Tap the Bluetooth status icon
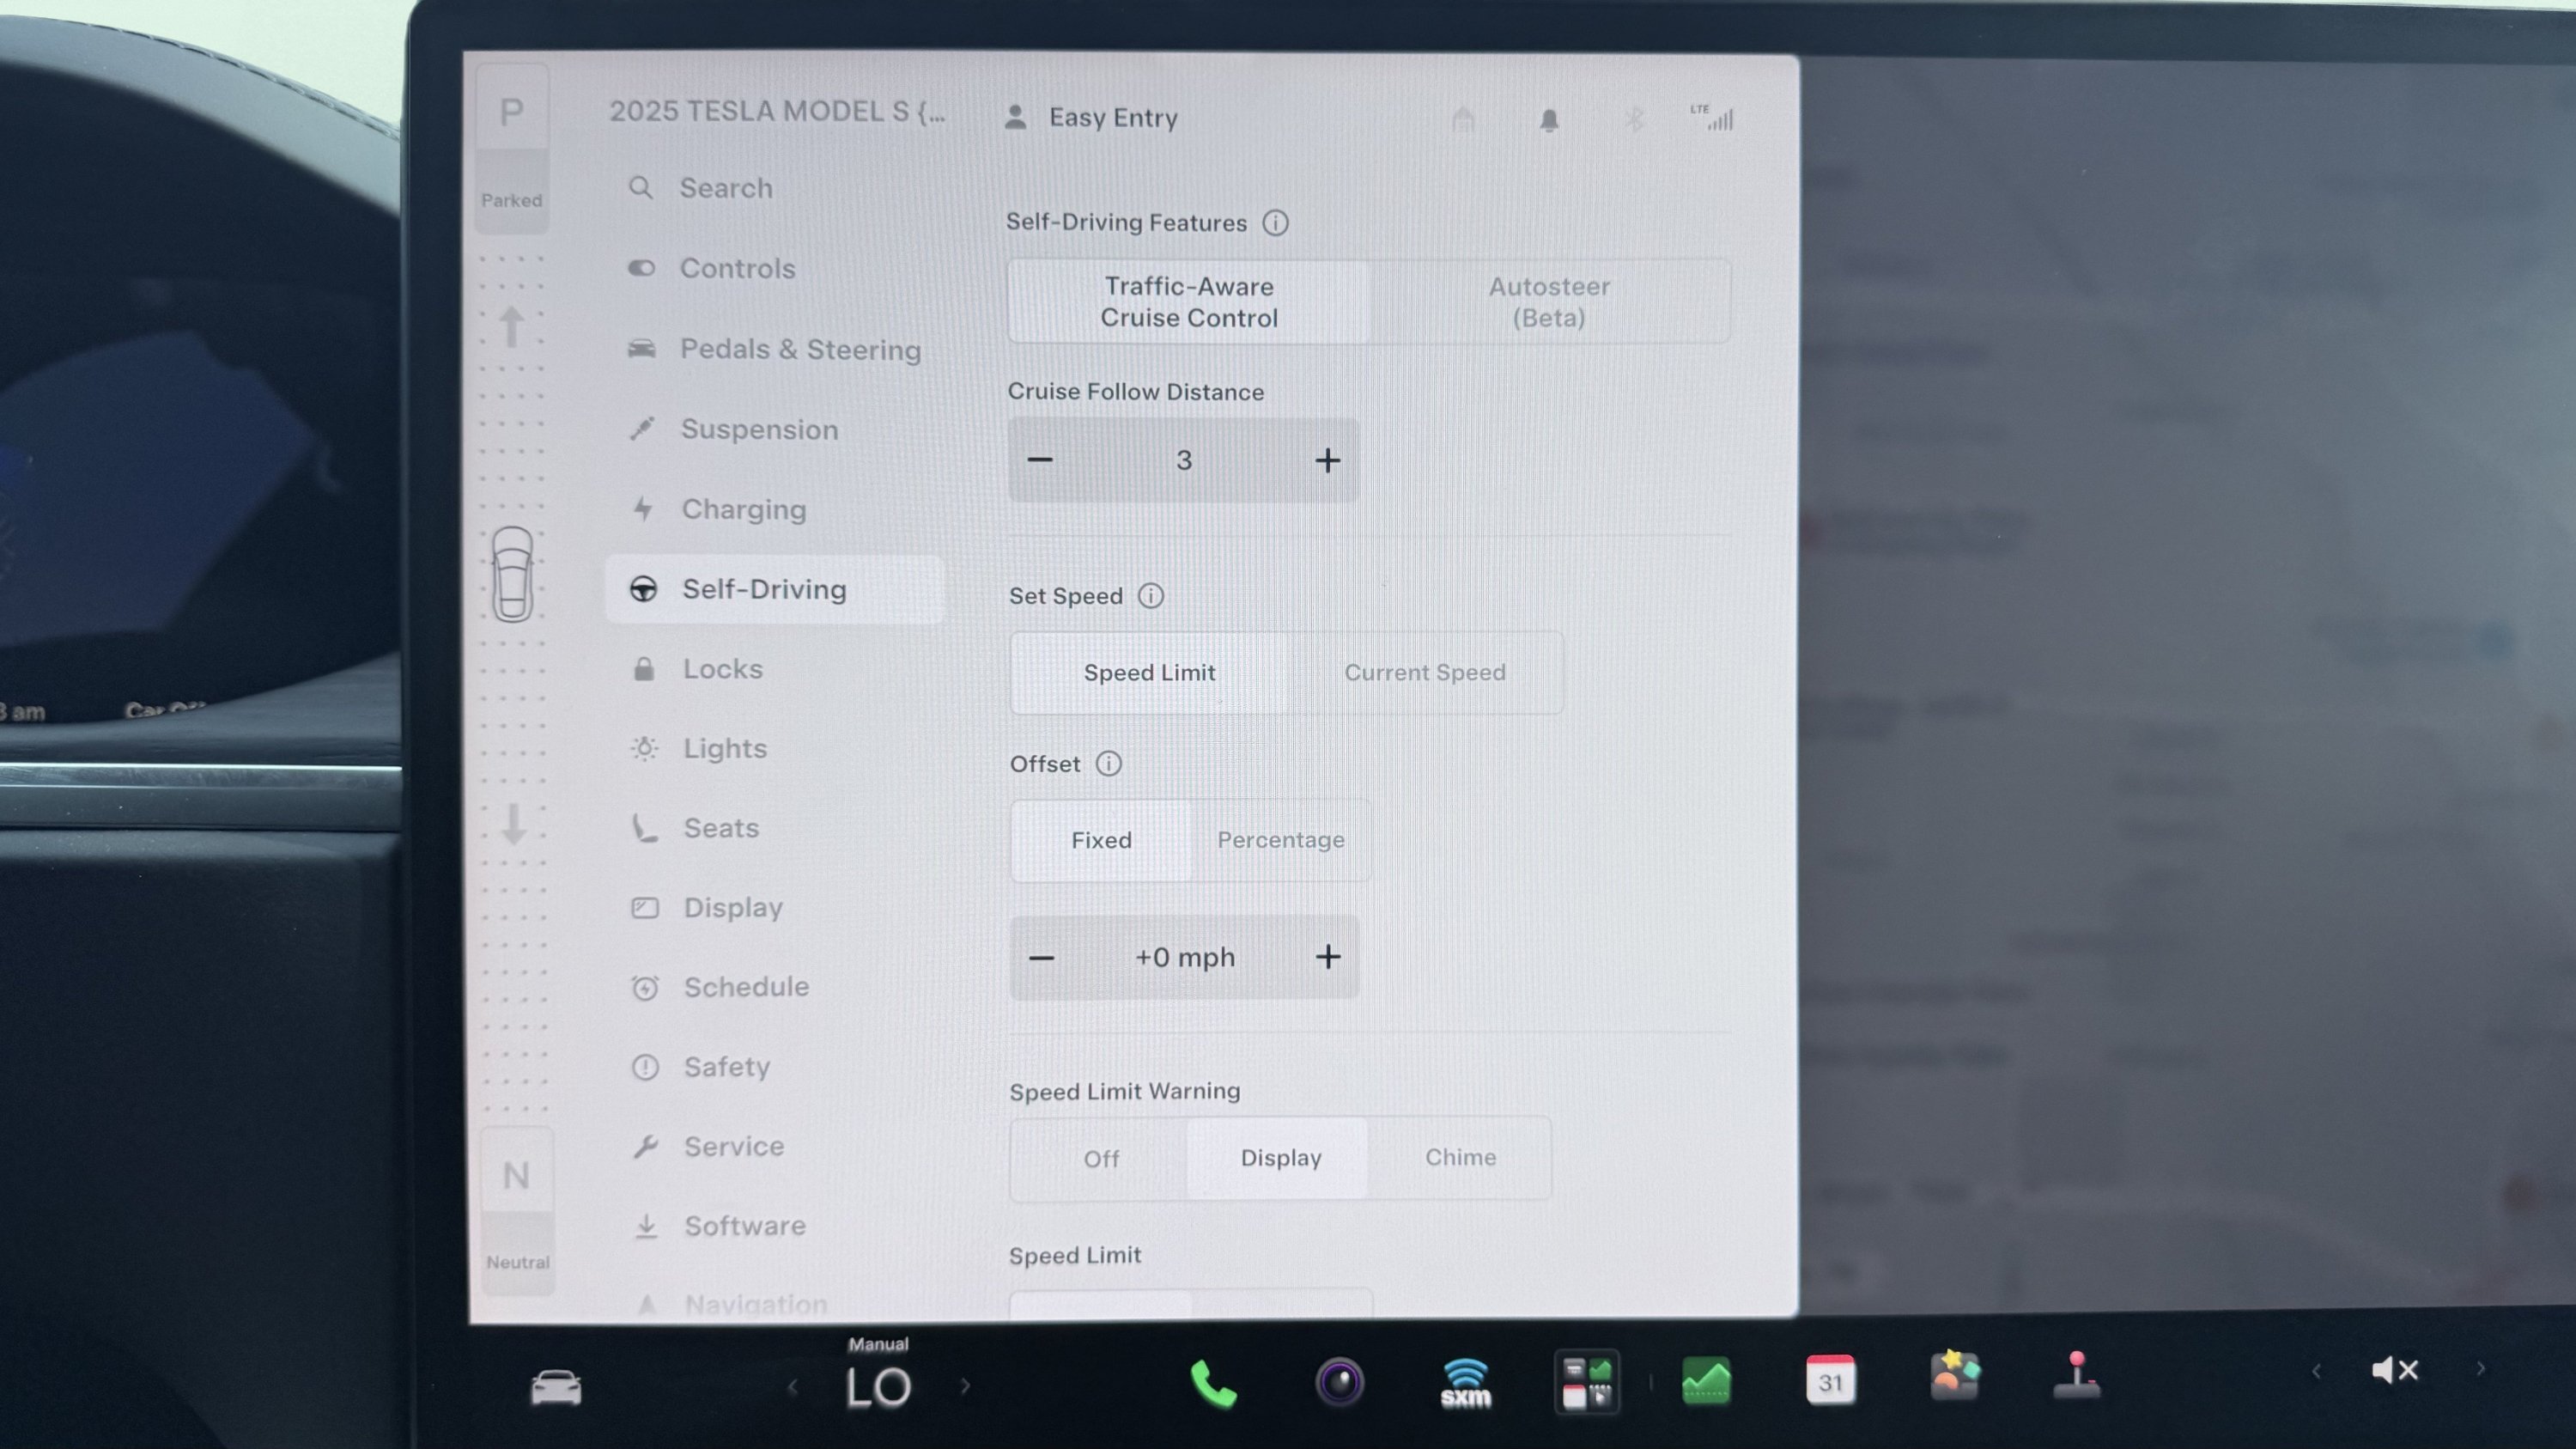2576x1449 pixels. point(1634,120)
